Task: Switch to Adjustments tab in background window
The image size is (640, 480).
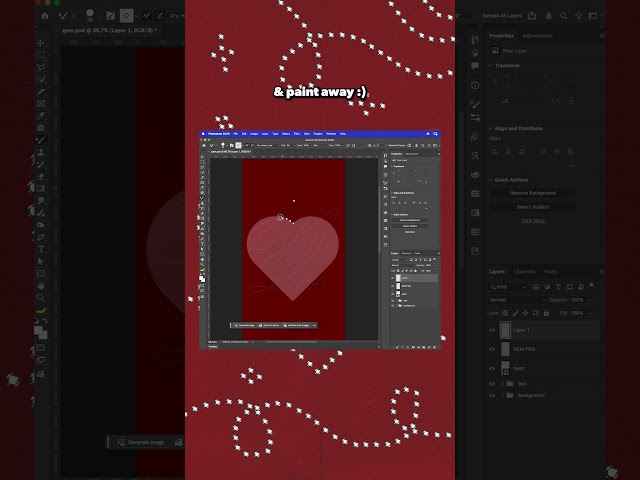Action: click(537, 36)
